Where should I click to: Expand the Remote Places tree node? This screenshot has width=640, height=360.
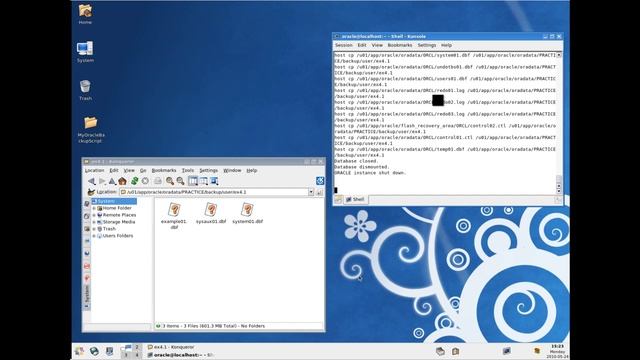(x=94, y=215)
